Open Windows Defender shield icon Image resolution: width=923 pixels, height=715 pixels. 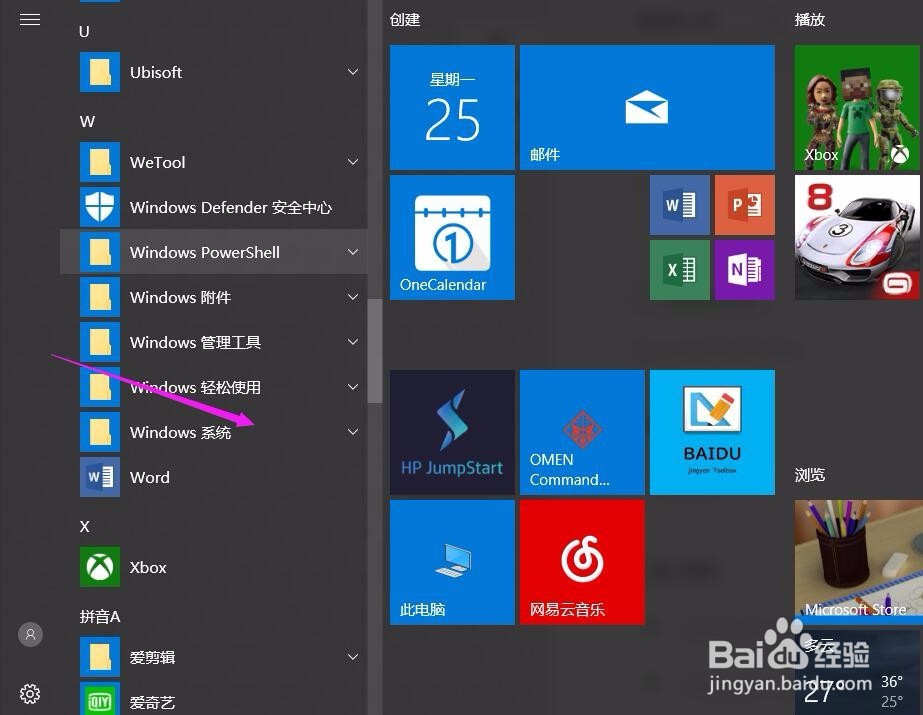coord(100,207)
